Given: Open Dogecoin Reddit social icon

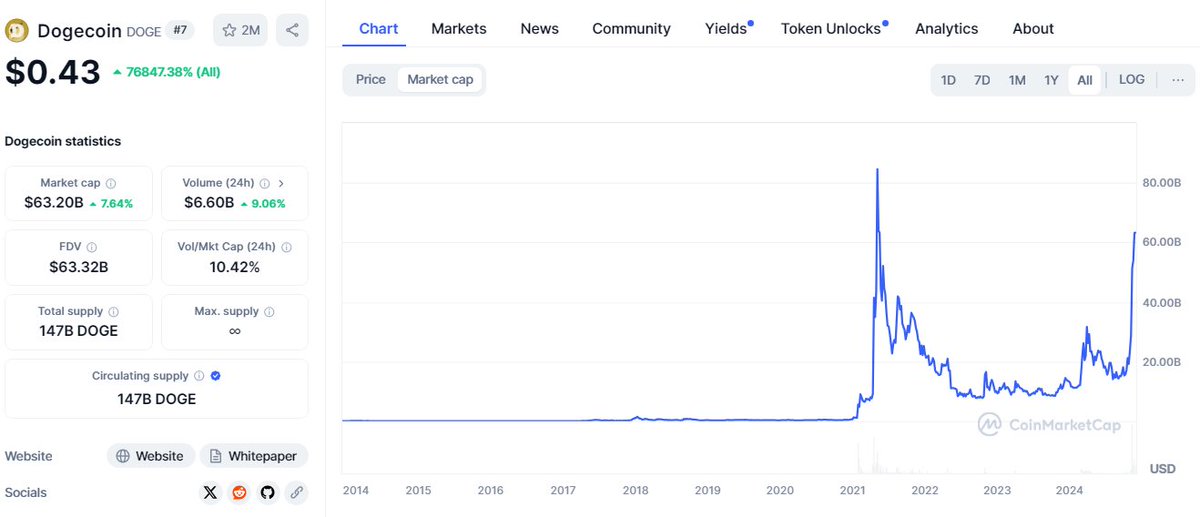Looking at the screenshot, I should coord(239,492).
